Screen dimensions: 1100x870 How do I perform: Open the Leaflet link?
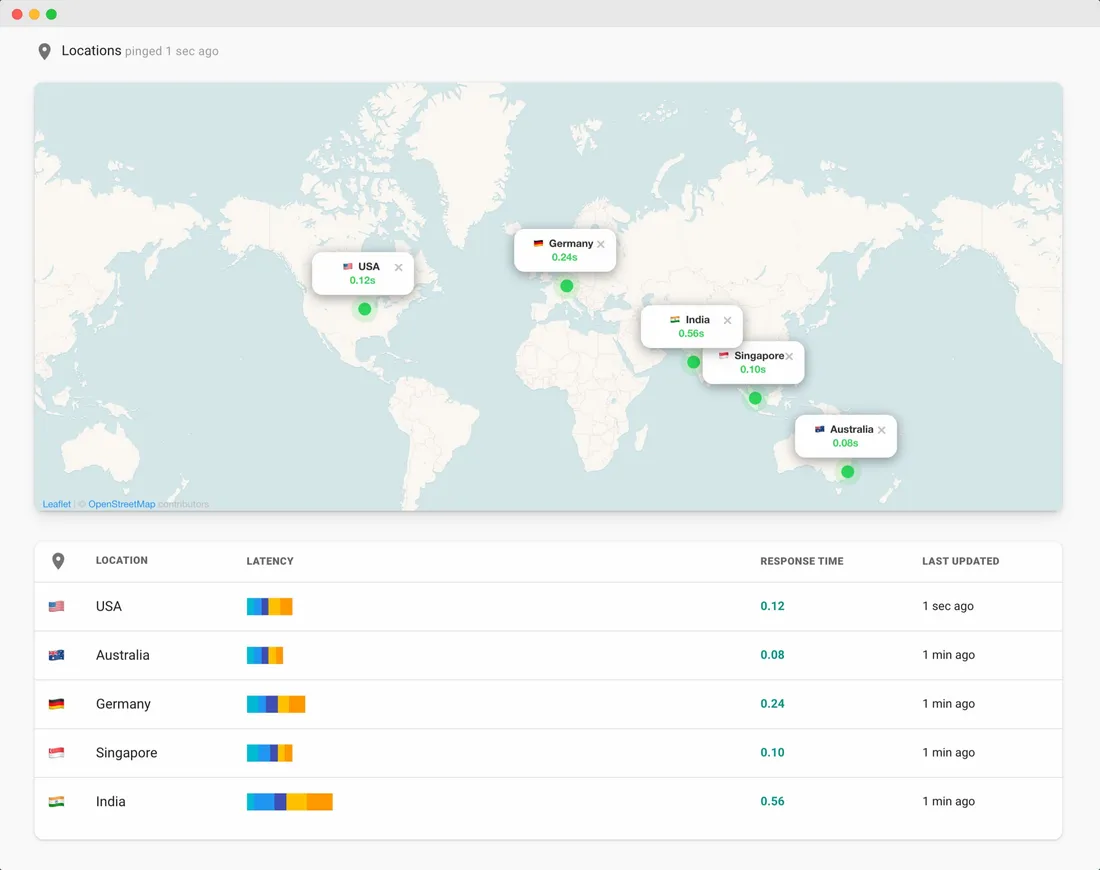tap(56, 504)
